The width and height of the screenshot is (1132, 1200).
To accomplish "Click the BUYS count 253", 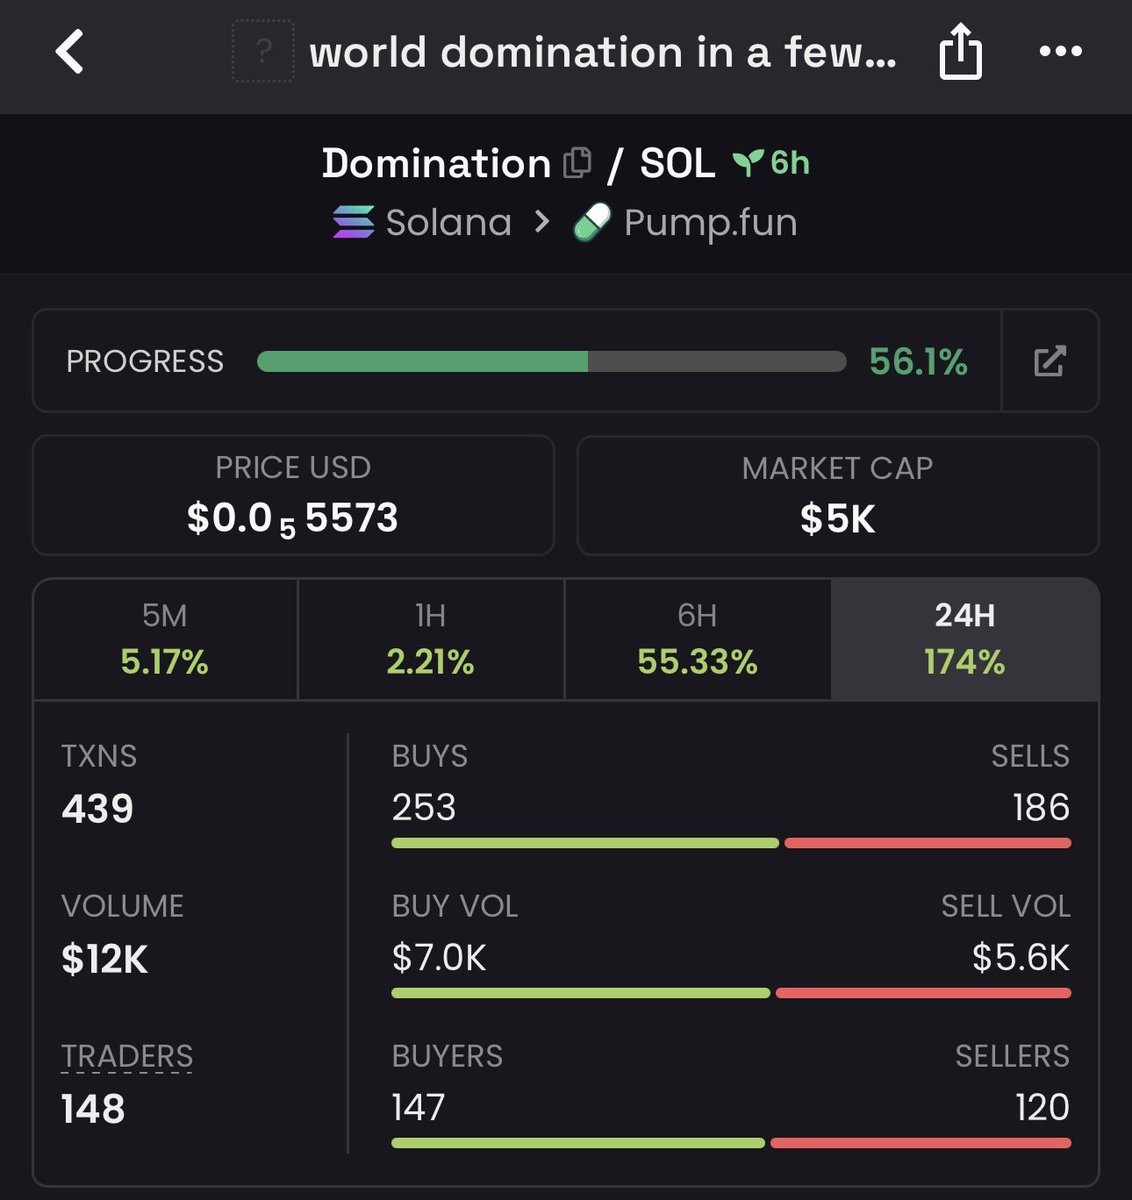I will pyautogui.click(x=424, y=807).
